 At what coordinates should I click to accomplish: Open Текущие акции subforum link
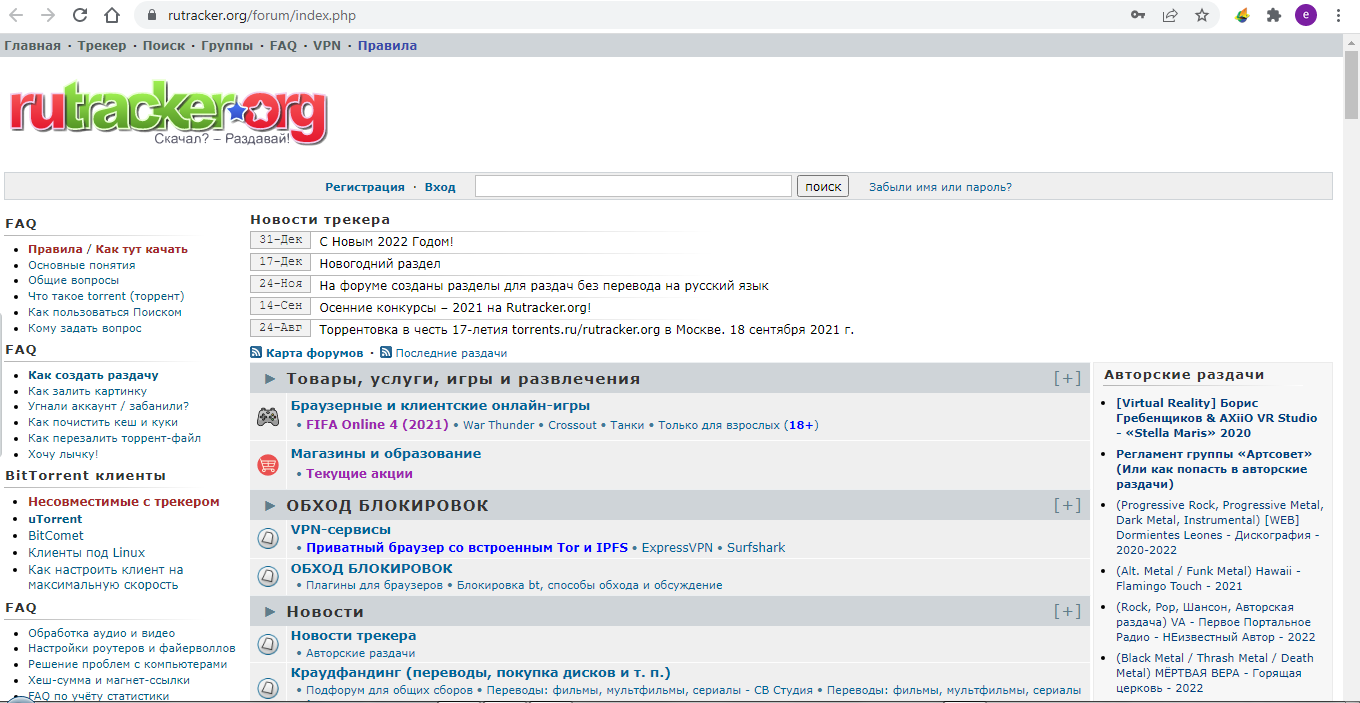click(x=359, y=474)
